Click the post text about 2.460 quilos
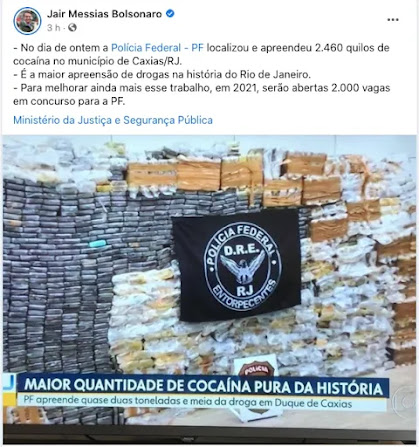This screenshot has width=419, height=447. click(201, 55)
